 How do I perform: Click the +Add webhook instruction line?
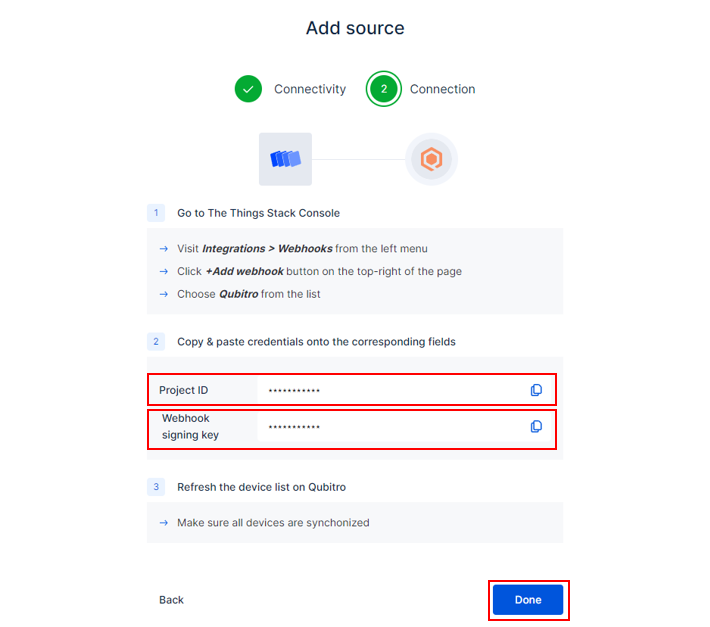[320, 271]
